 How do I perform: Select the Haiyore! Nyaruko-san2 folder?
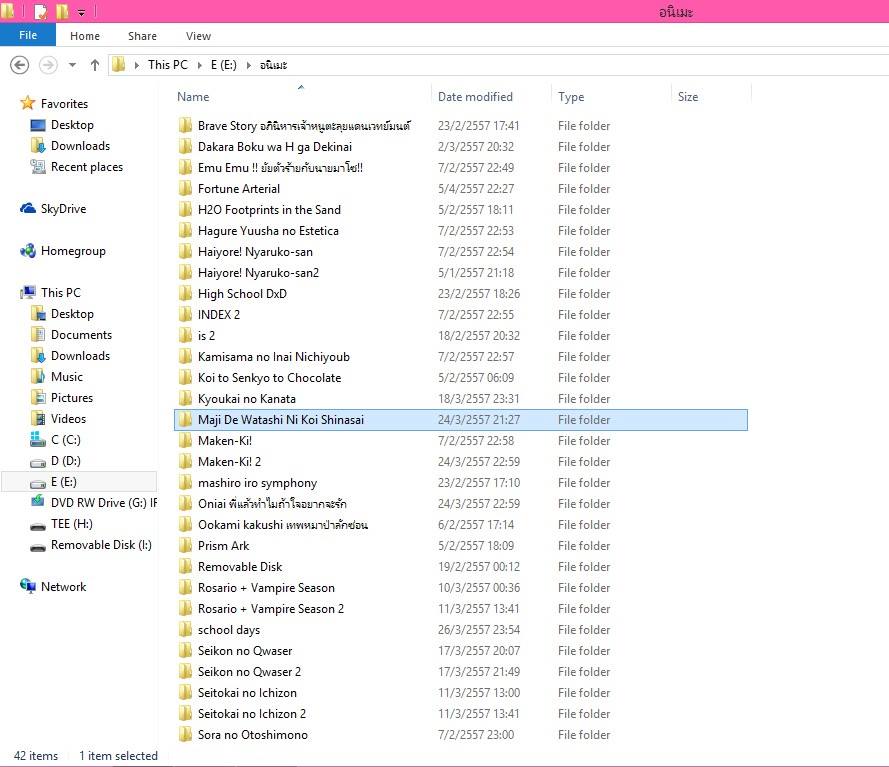coord(258,272)
